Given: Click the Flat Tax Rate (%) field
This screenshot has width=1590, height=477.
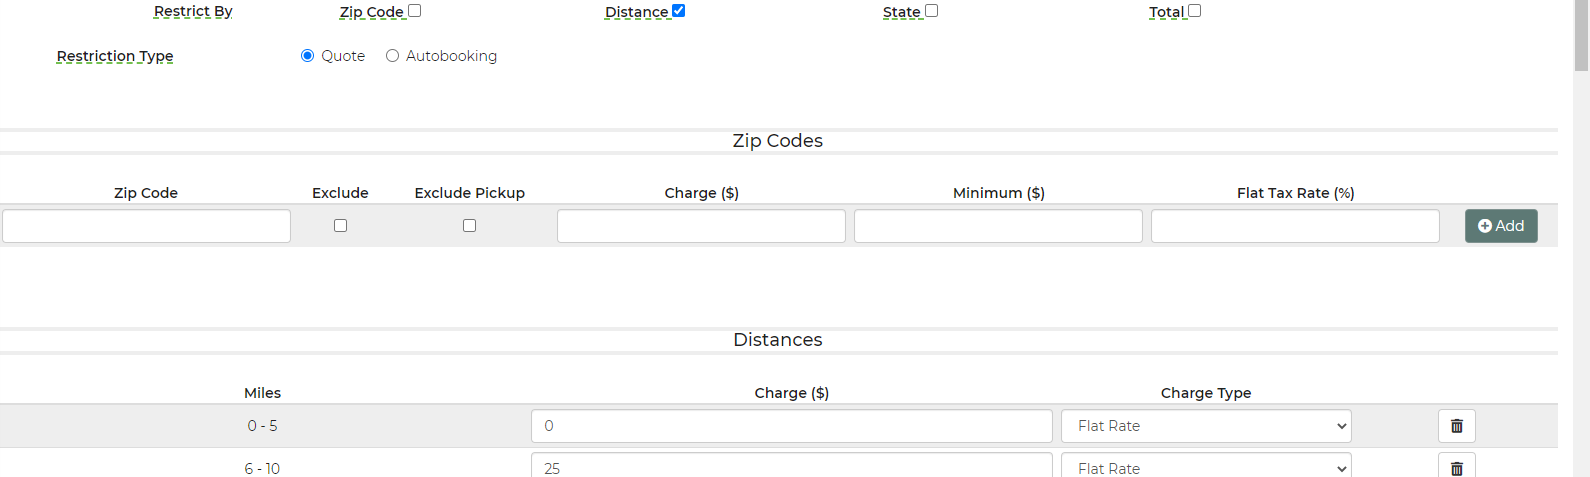Looking at the screenshot, I should coord(1295,226).
